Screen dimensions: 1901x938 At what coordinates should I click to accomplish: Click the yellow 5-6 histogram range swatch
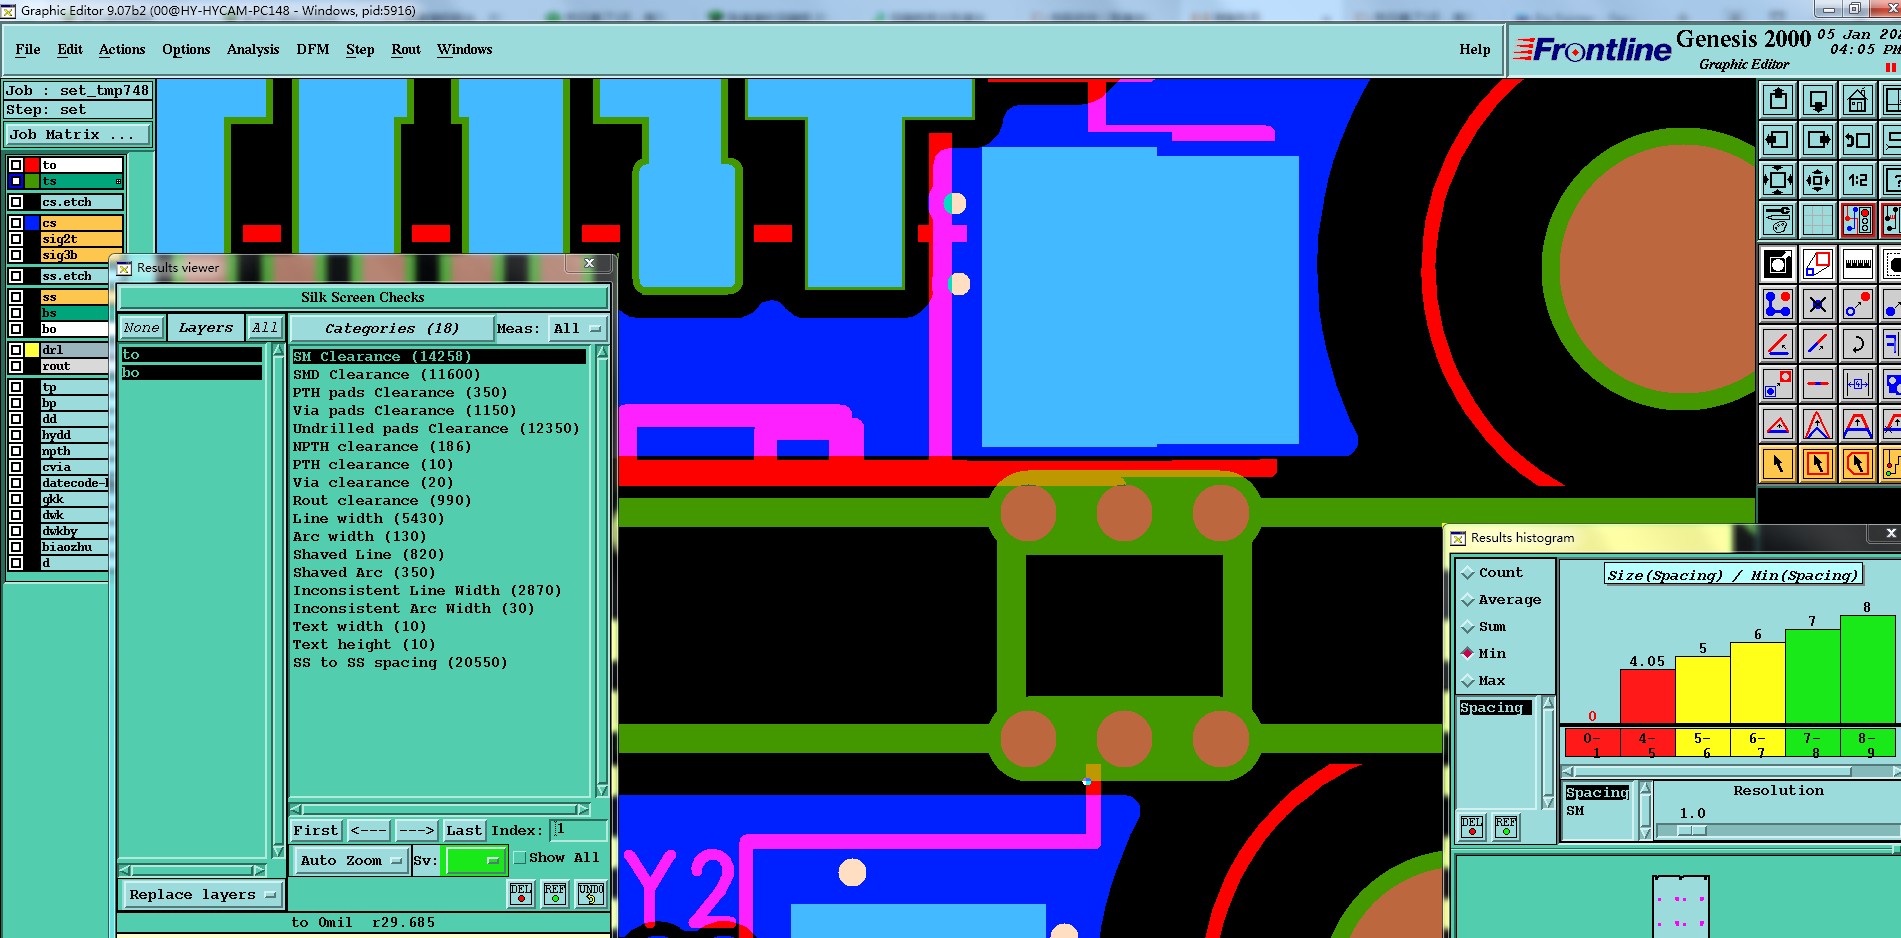point(1702,743)
